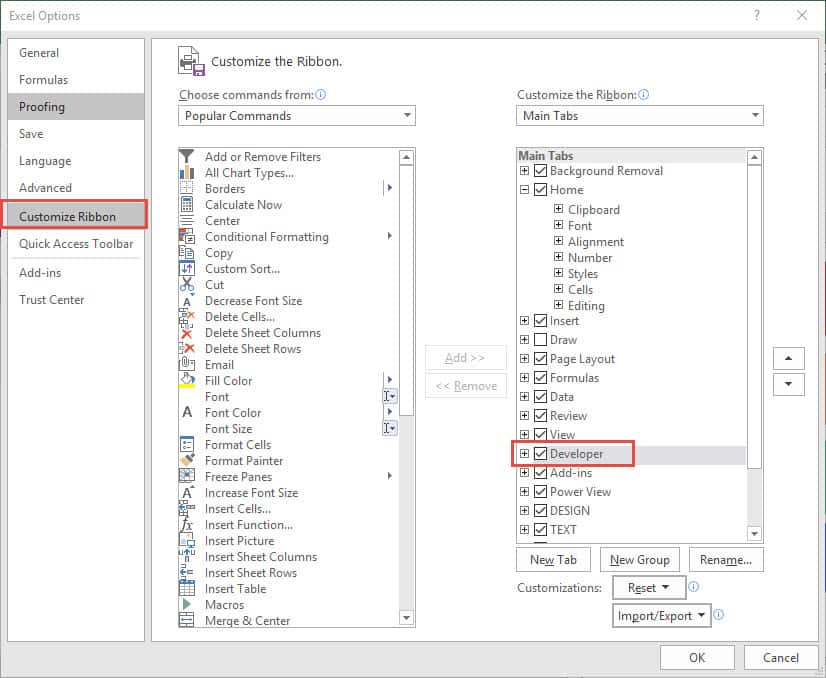
Task: Click the New Tab button
Action: tap(552, 559)
